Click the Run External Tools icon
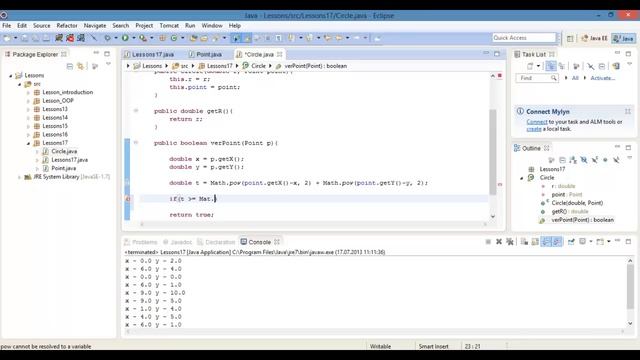 tap(142, 38)
